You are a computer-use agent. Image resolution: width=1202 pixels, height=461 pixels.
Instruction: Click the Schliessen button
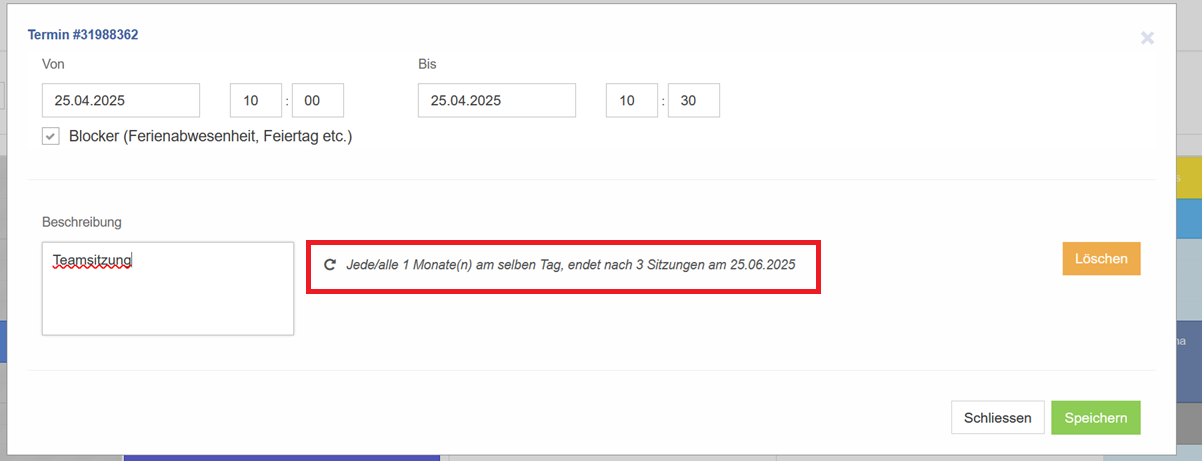(x=998, y=418)
